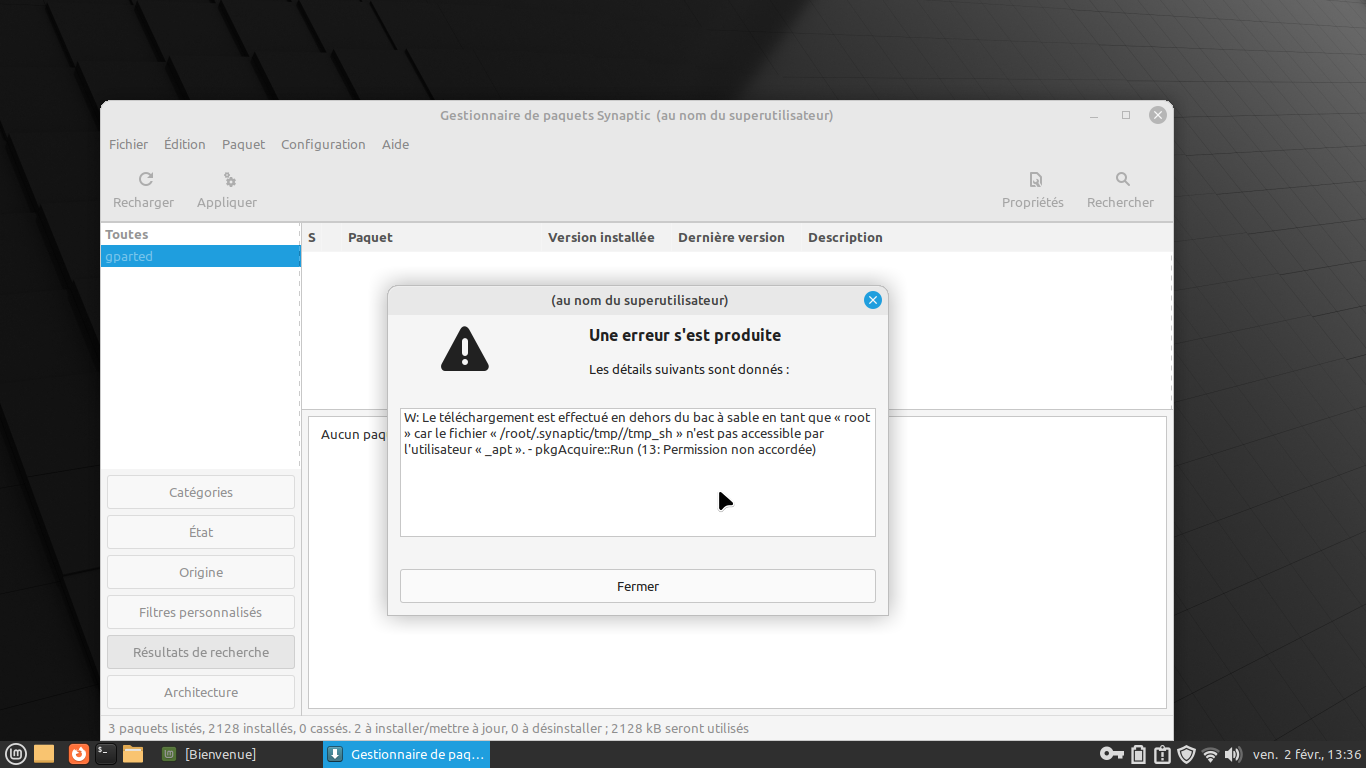Sort by the S status column header
Image resolution: width=1366 pixels, height=768 pixels.
[x=312, y=237]
